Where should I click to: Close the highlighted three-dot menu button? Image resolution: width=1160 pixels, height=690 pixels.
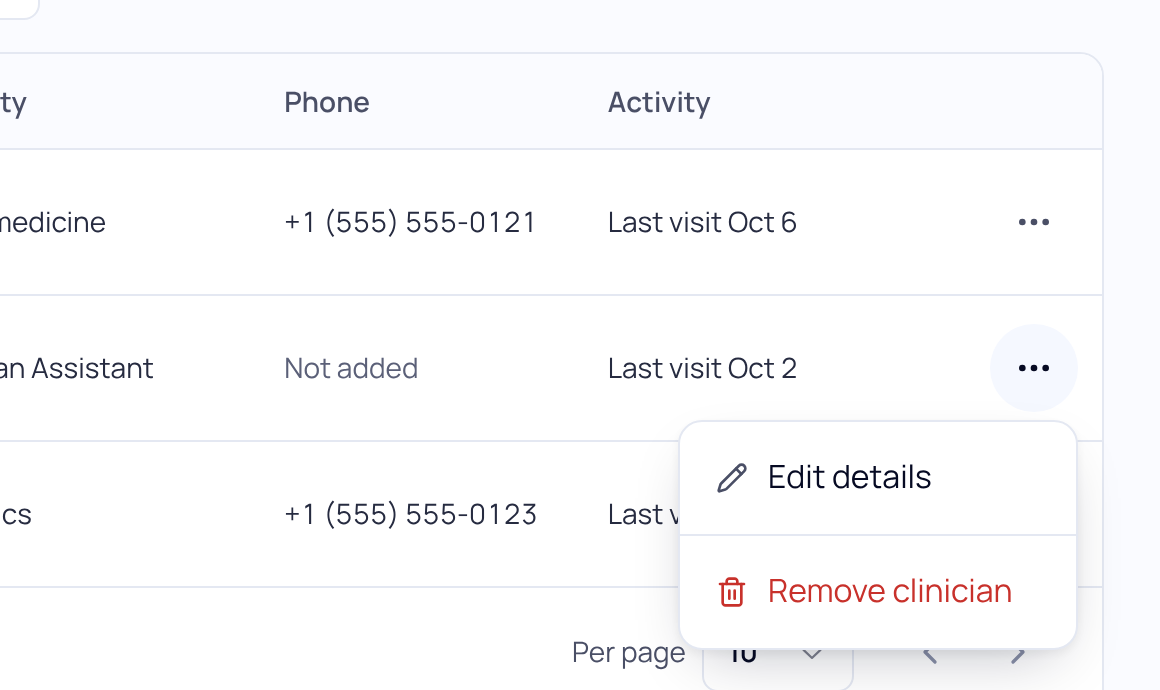click(x=1033, y=368)
